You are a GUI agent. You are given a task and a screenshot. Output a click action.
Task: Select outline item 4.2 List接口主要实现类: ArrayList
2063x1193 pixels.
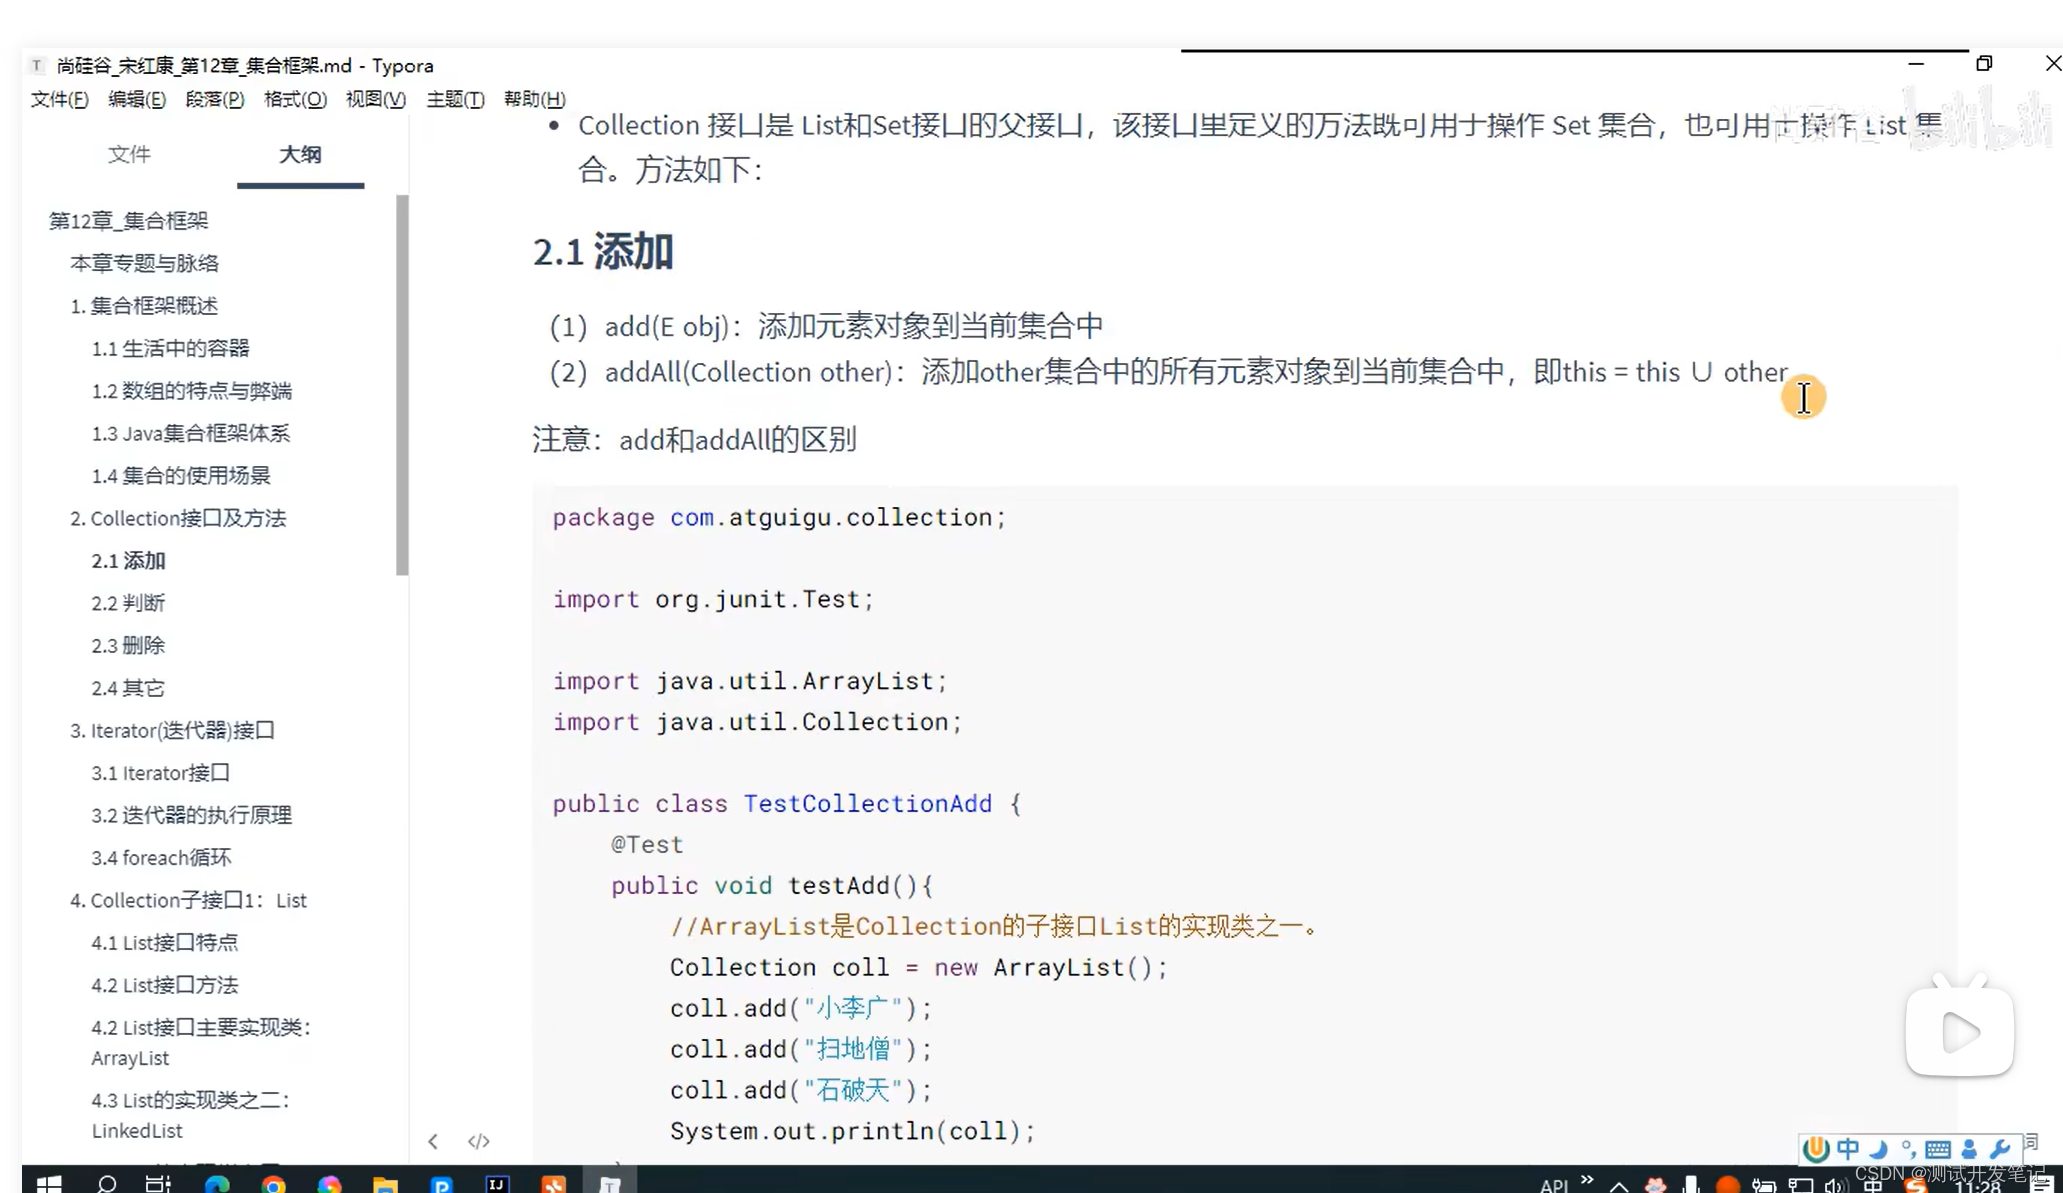201,1042
